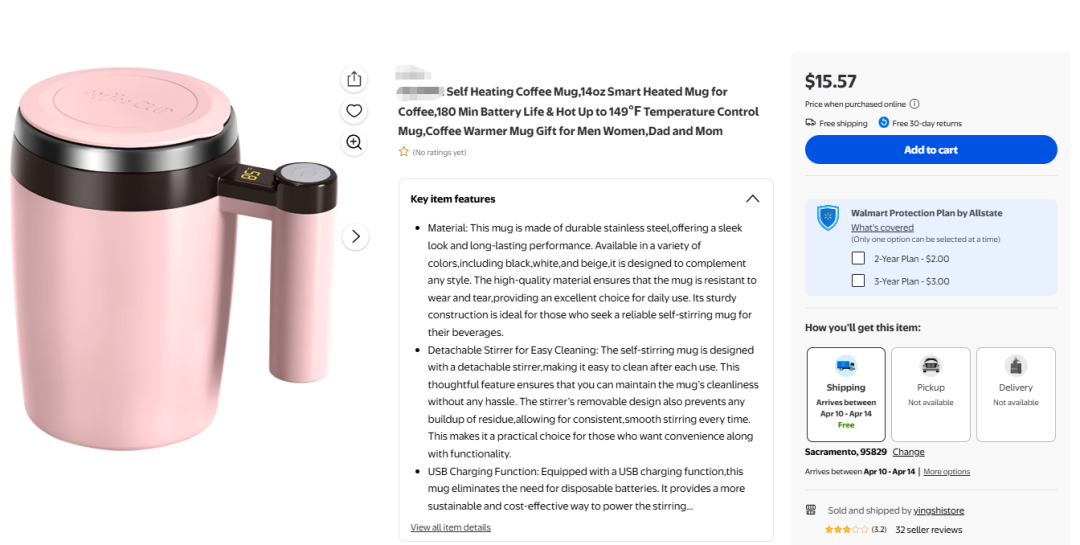This screenshot has width=1080, height=545.
Task: Collapse the Key item features section
Action: coord(753,199)
